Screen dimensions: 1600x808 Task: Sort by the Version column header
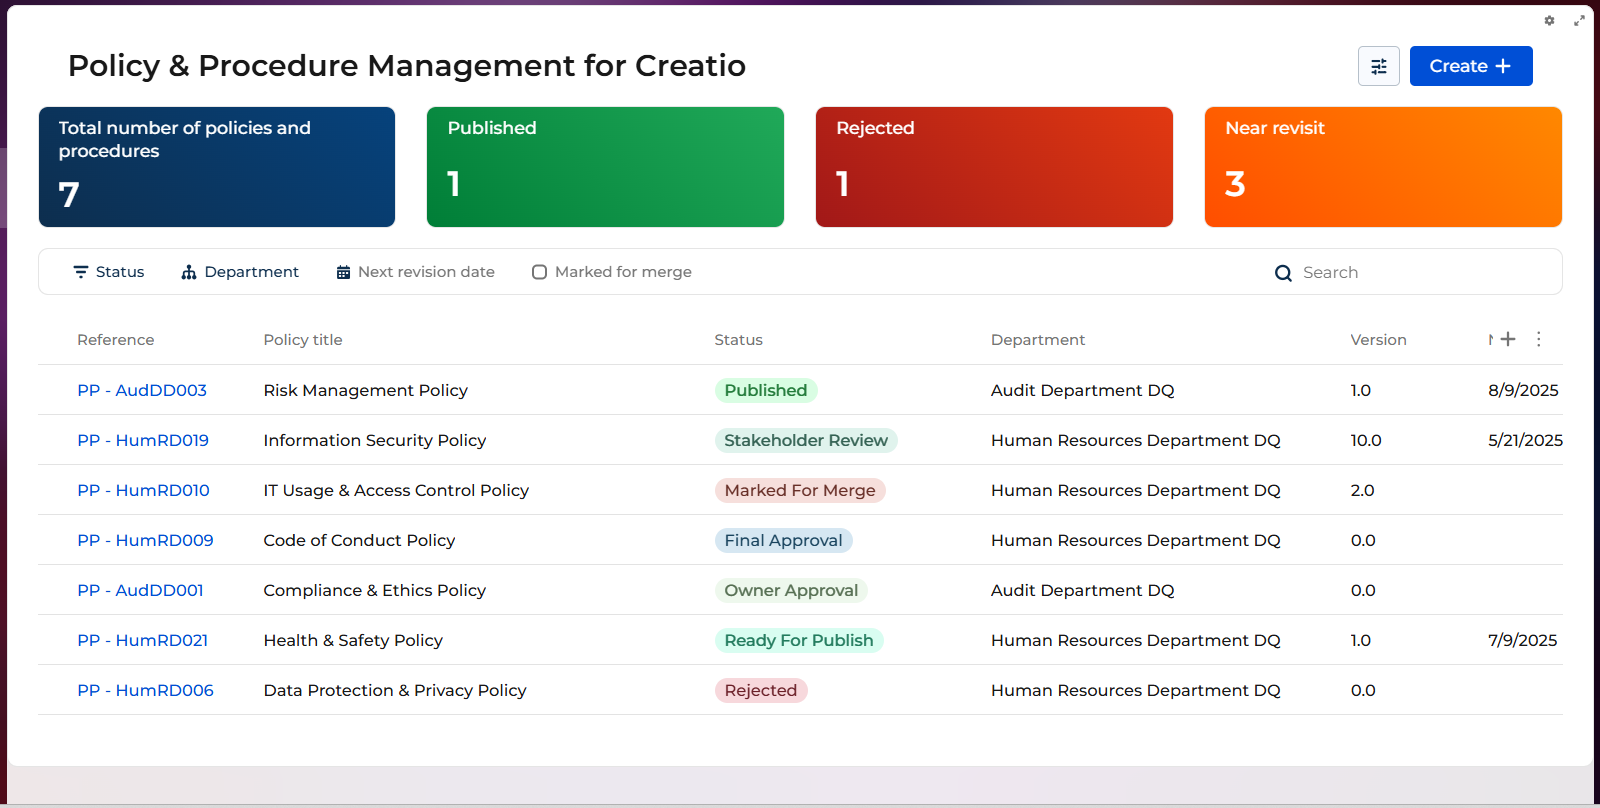tap(1377, 340)
